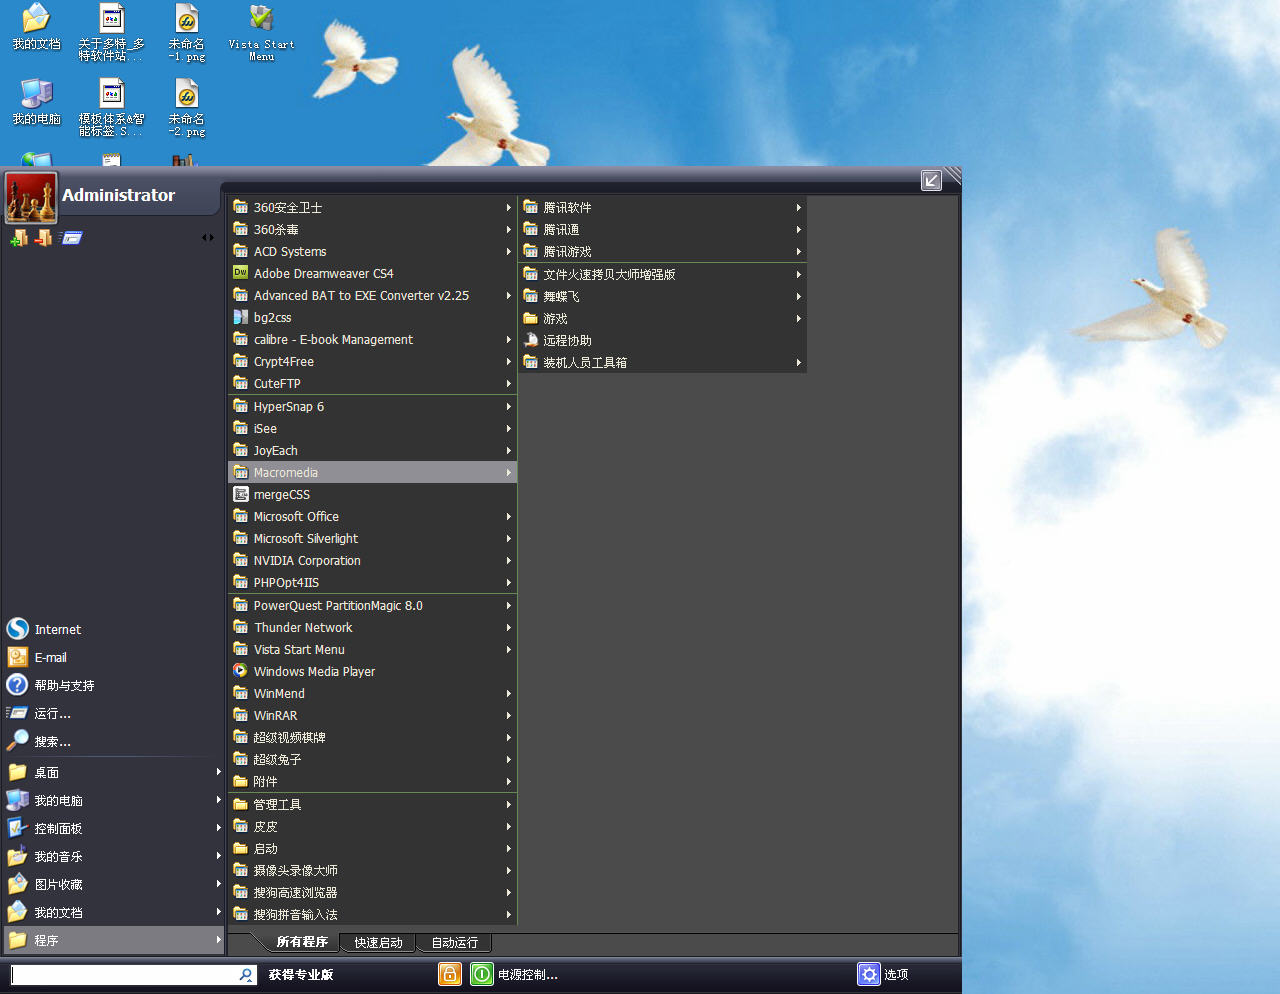The image size is (1280, 994).
Task: Switch to the 快速启动 tab
Action: [x=378, y=942]
